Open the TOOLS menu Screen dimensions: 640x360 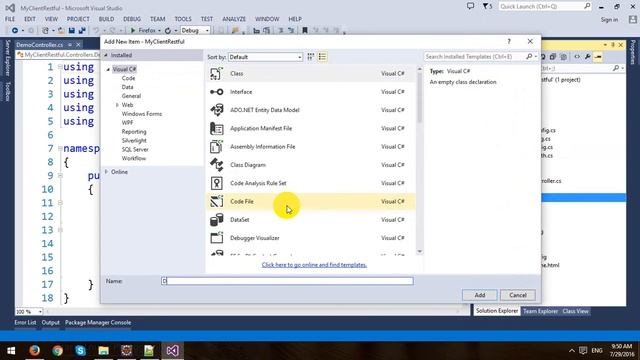tap(183, 19)
